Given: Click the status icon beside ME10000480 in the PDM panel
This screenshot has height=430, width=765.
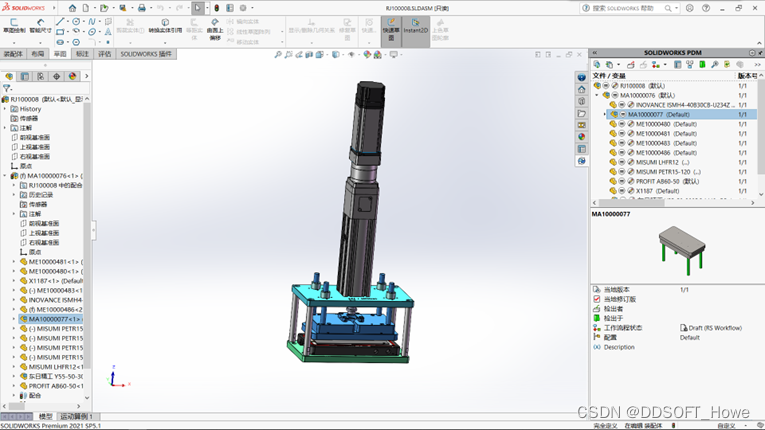Looking at the screenshot, I should pyautogui.click(x=622, y=124).
